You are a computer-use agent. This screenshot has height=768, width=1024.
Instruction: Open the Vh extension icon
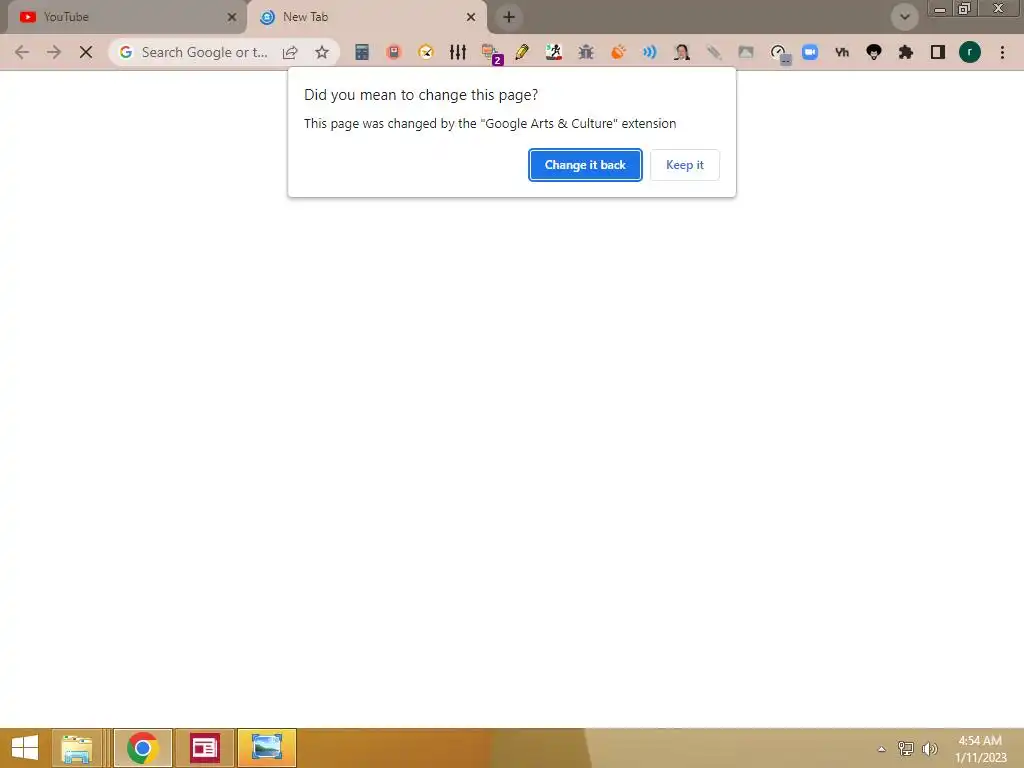(x=842, y=52)
